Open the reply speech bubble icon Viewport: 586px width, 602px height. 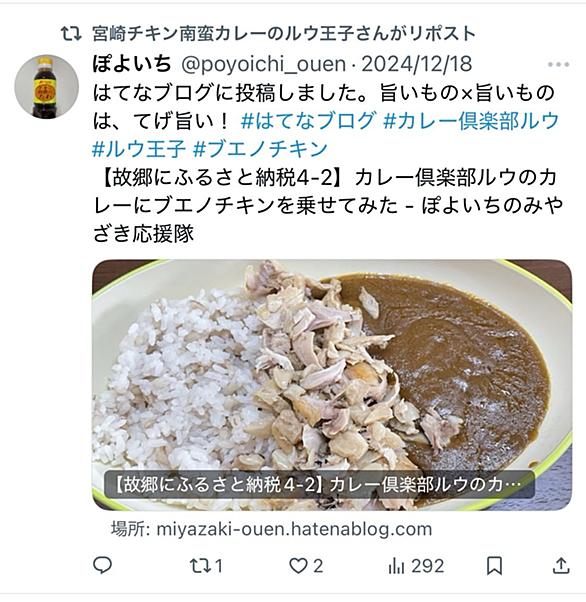point(103,565)
